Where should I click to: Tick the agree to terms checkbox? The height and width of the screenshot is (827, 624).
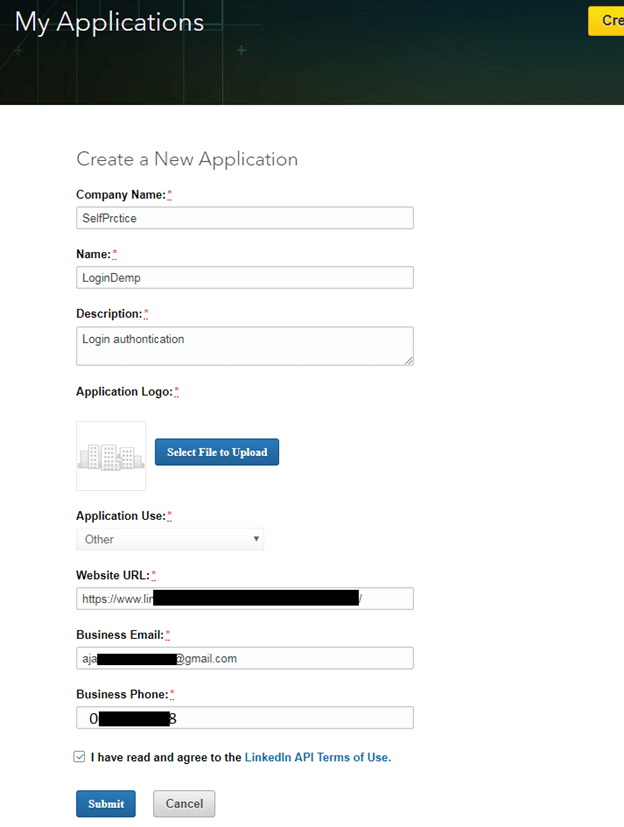click(80, 757)
